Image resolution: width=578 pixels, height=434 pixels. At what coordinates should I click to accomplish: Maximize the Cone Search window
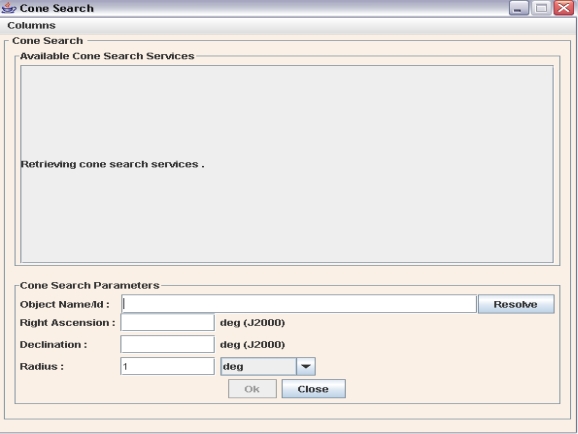pos(541,8)
